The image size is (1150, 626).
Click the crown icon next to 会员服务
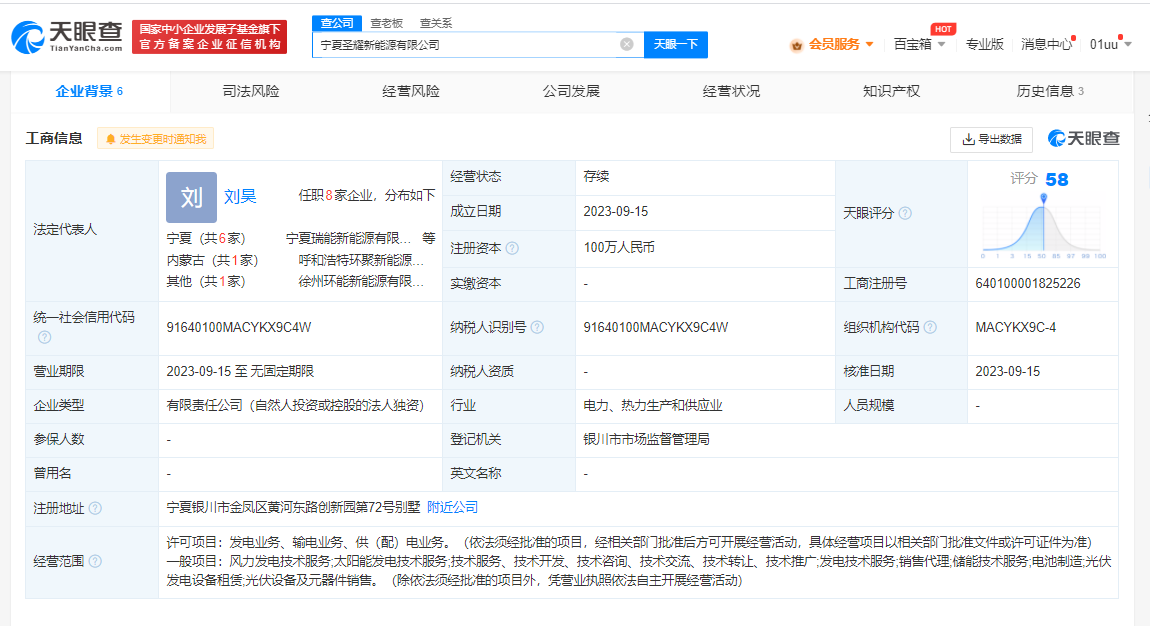798,45
